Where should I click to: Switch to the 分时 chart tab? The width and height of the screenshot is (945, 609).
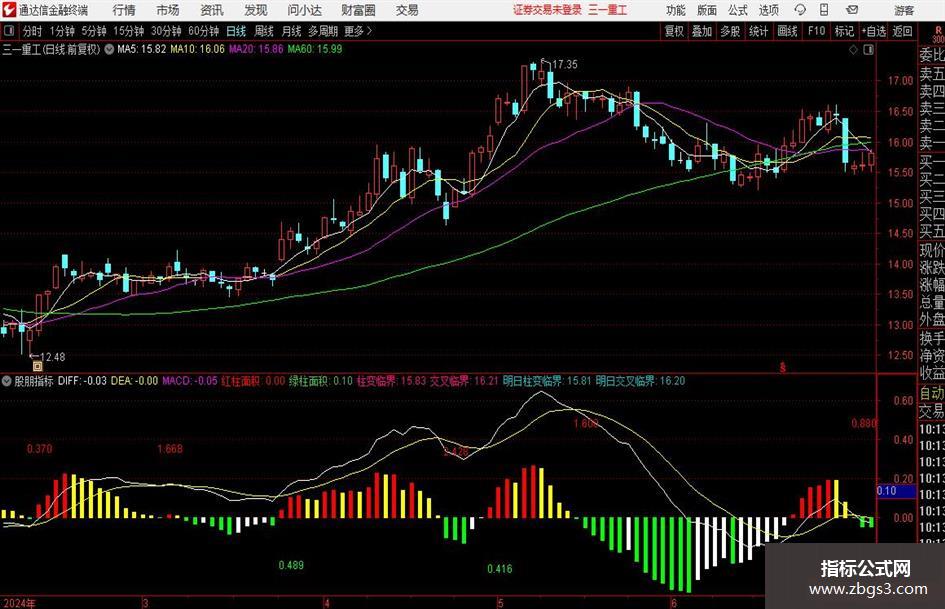point(32,31)
